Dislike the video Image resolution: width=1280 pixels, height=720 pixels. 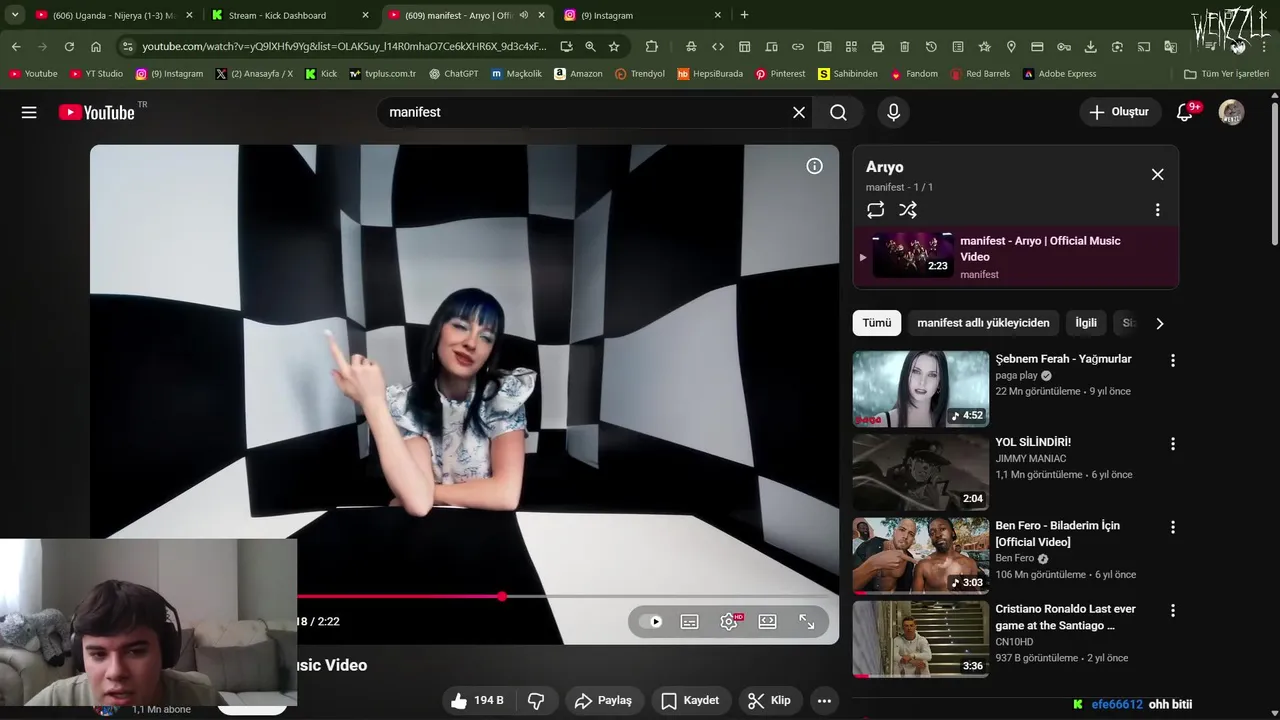point(536,700)
